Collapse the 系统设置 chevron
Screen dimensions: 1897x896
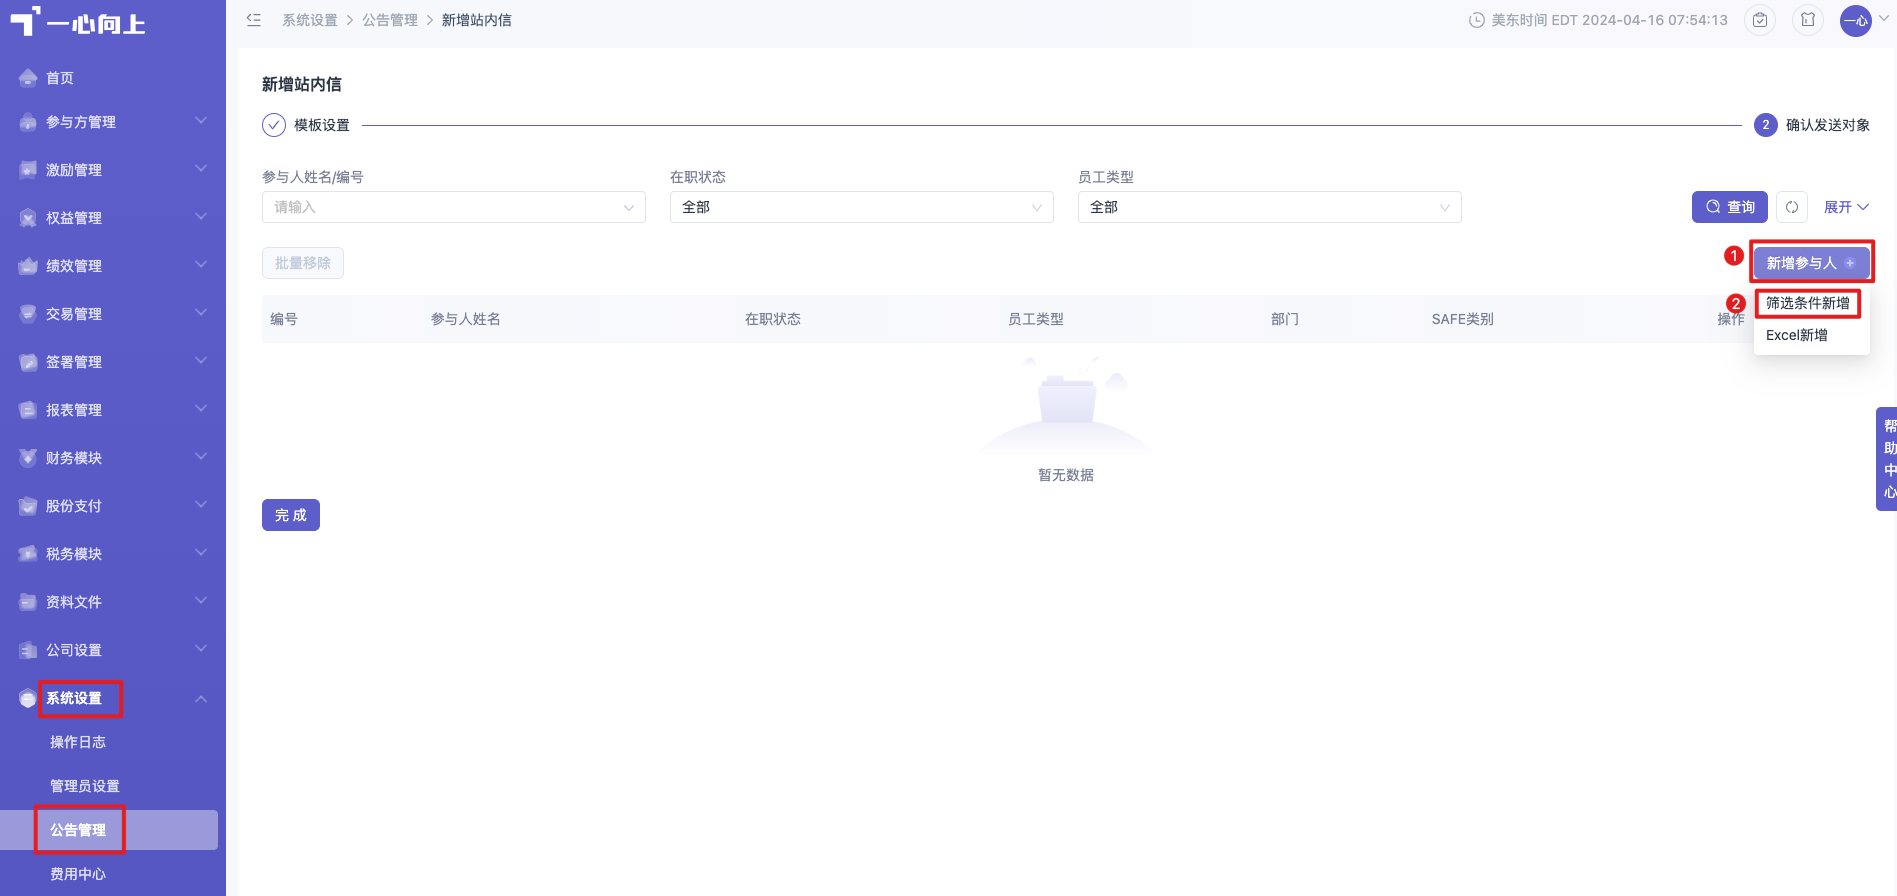[x=201, y=698]
